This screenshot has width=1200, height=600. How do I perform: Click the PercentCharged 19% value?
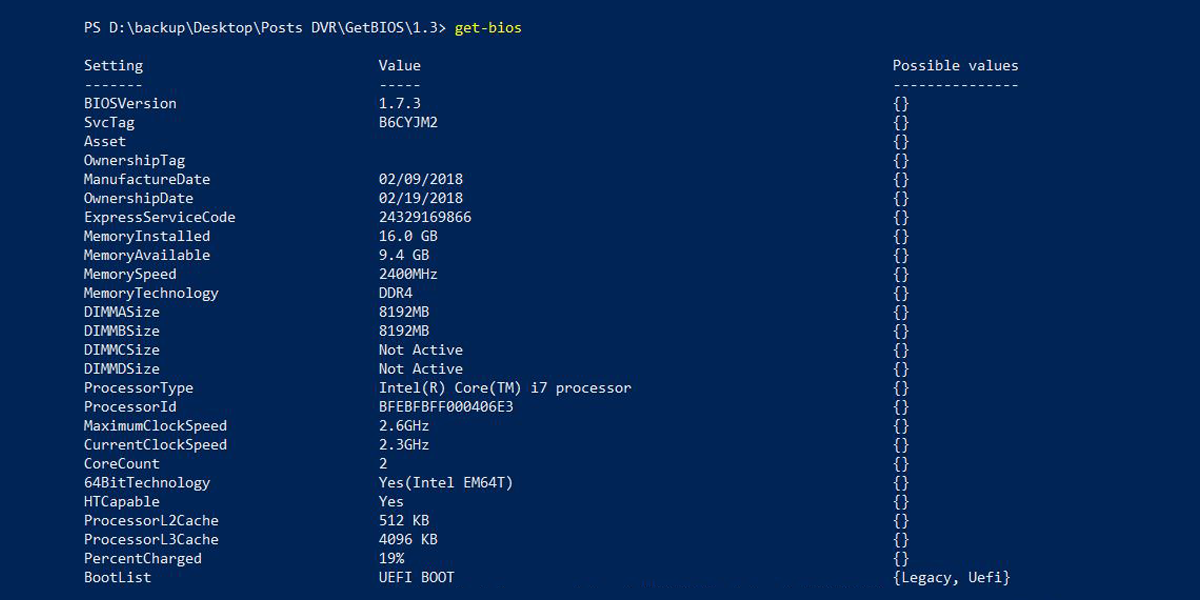[391, 559]
